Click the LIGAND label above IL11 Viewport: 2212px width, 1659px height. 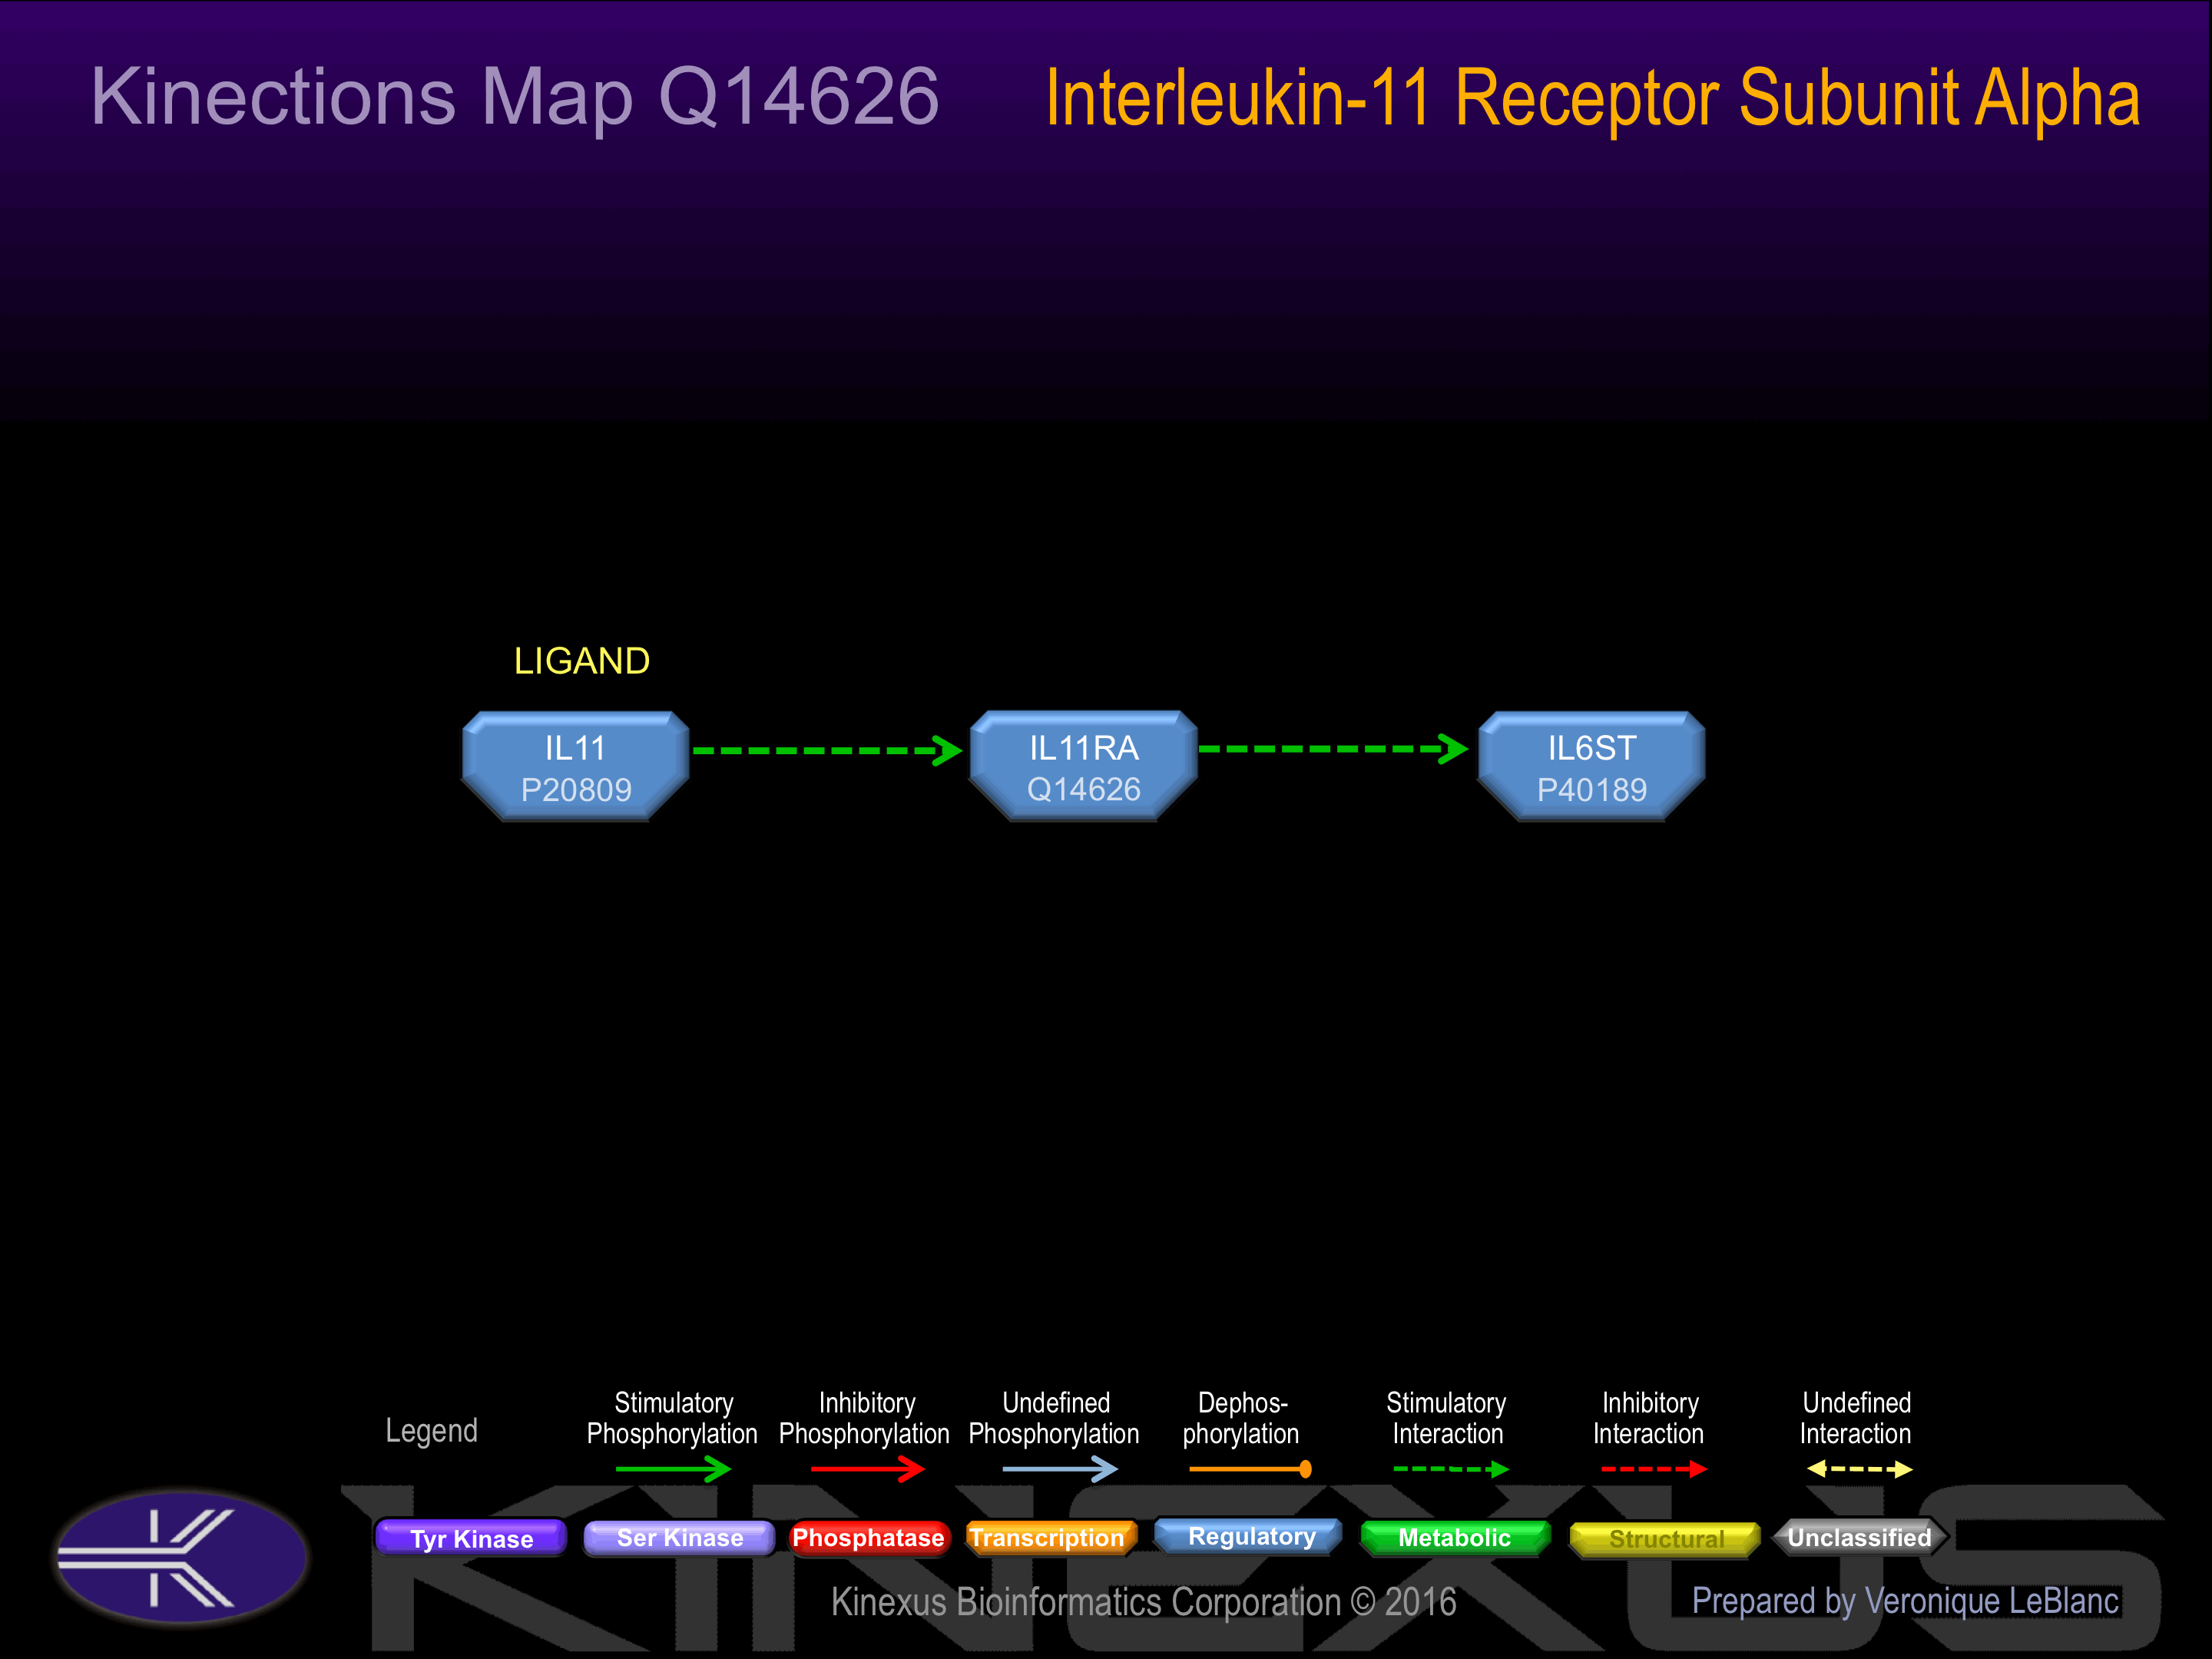pos(582,661)
